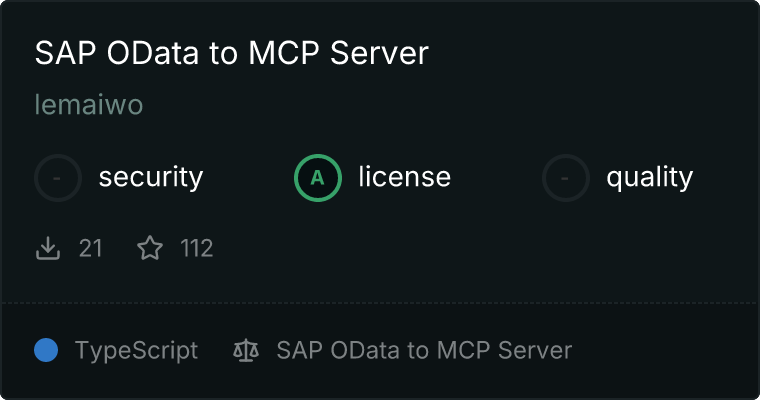Click the security label text
This screenshot has height=400, width=760.
click(x=150, y=178)
